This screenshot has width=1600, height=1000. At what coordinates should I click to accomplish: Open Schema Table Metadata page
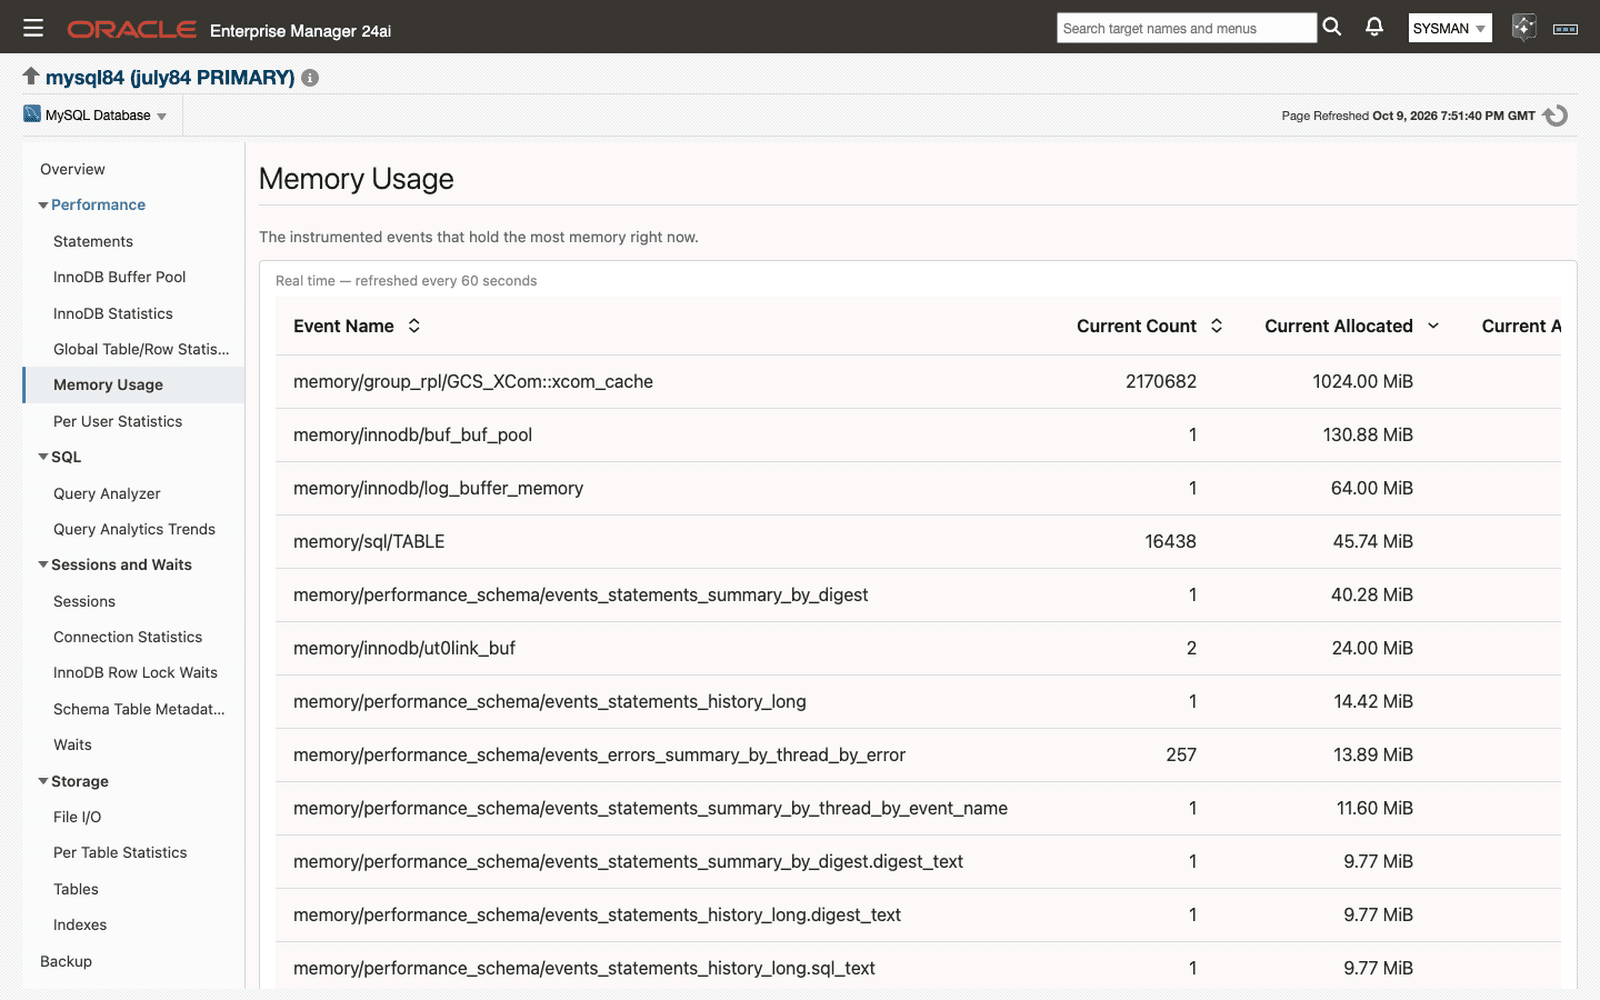pos(139,709)
